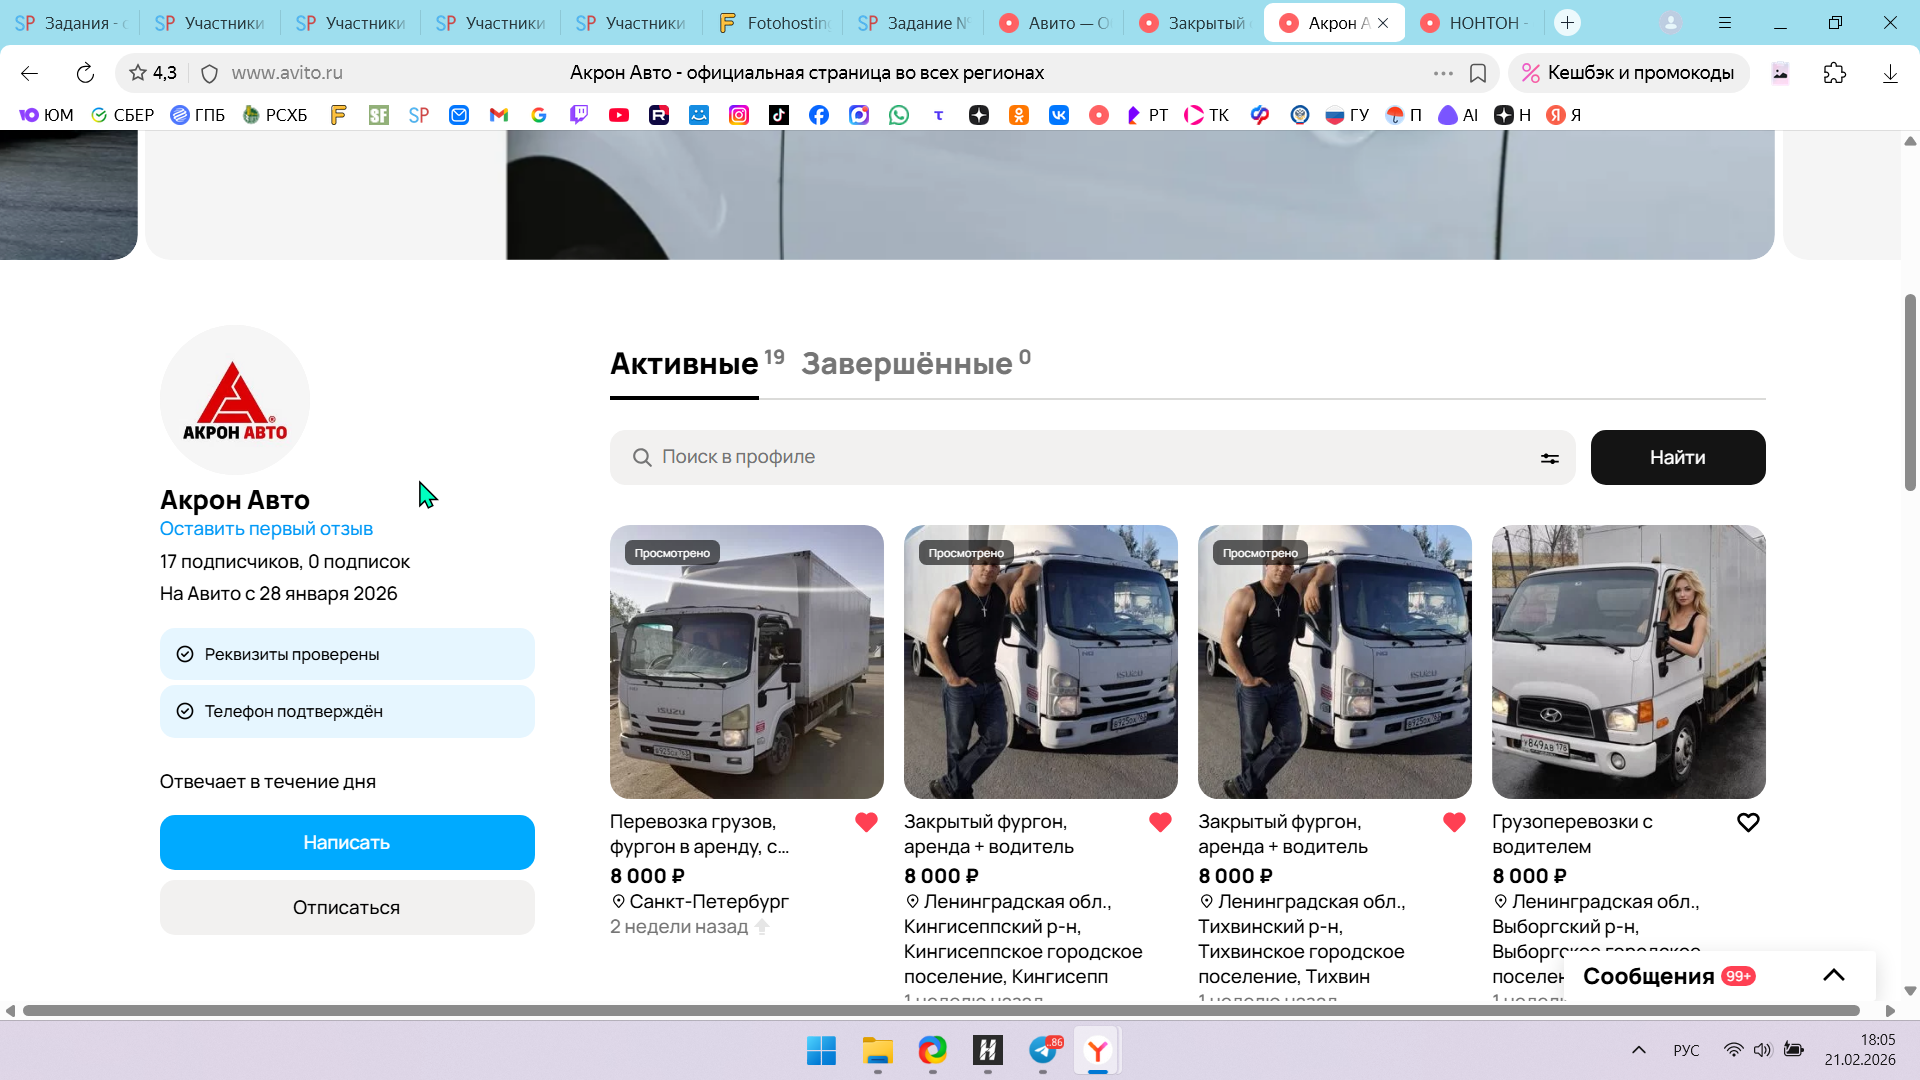Click the Оставить первый отзыв link
Screen dimensions: 1920x1080
click(x=266, y=529)
